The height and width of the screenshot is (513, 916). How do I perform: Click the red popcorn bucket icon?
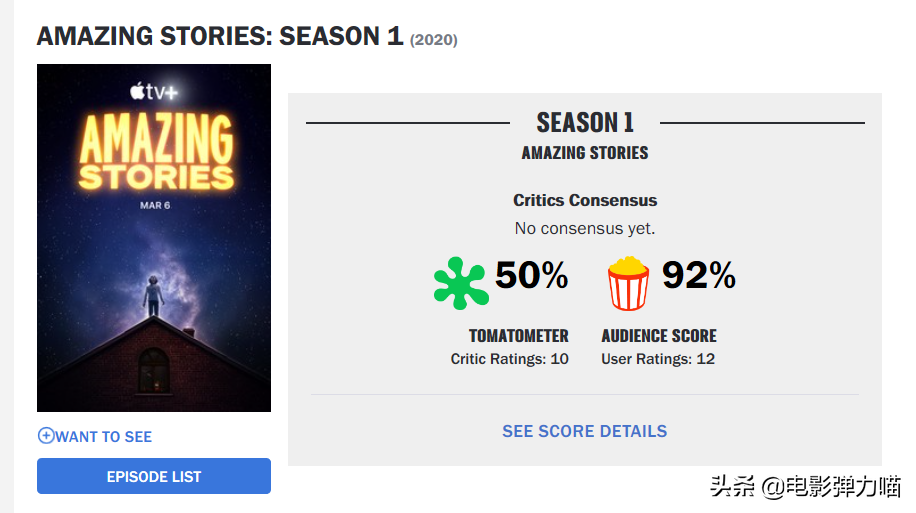point(629,283)
